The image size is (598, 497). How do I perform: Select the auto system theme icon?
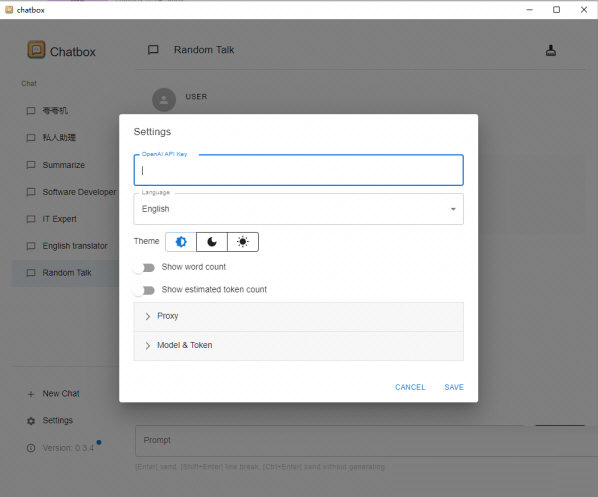181,242
